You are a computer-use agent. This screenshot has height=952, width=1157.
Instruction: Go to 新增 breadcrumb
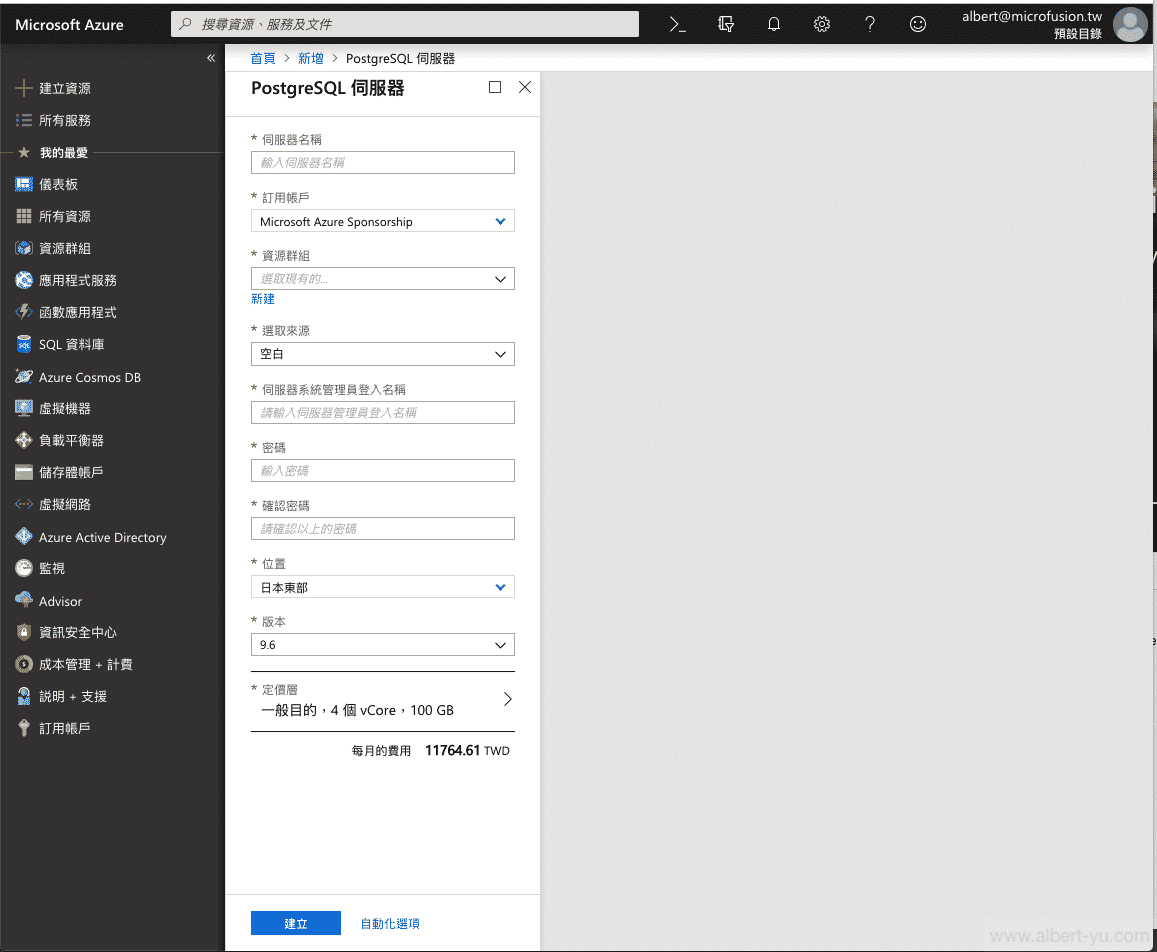(311, 58)
